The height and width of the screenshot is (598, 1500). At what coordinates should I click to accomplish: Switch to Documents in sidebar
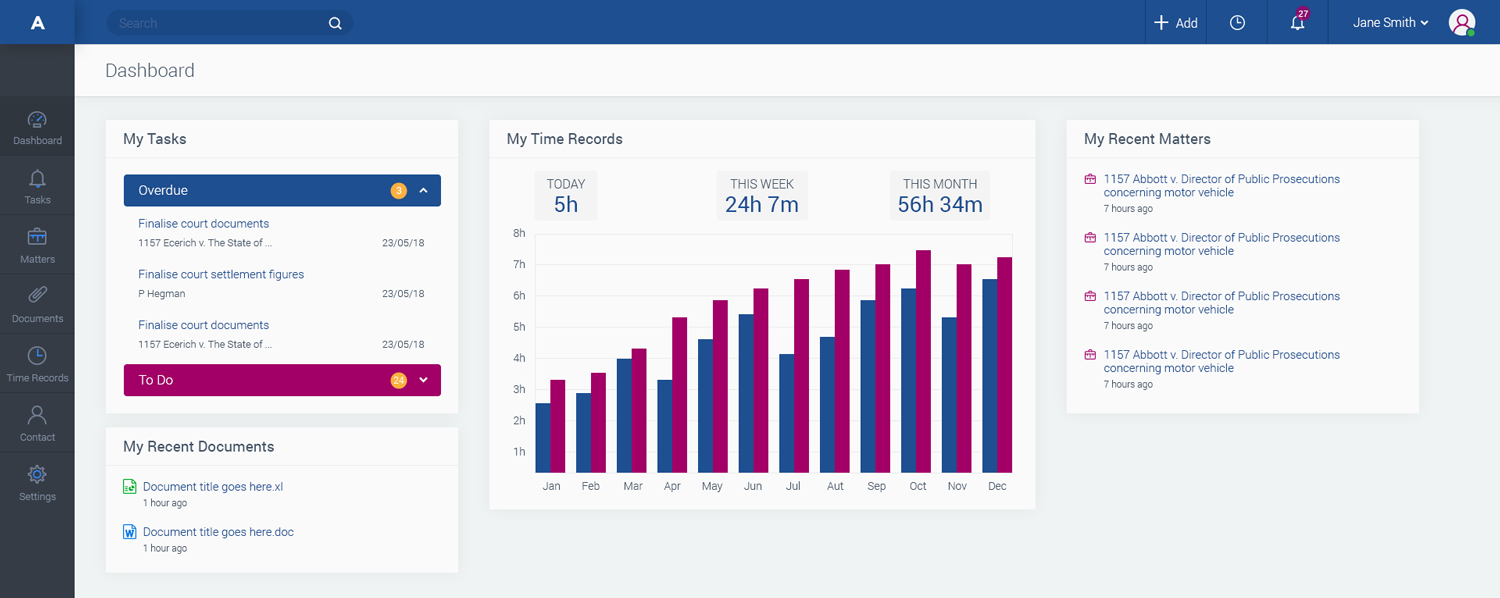point(37,304)
